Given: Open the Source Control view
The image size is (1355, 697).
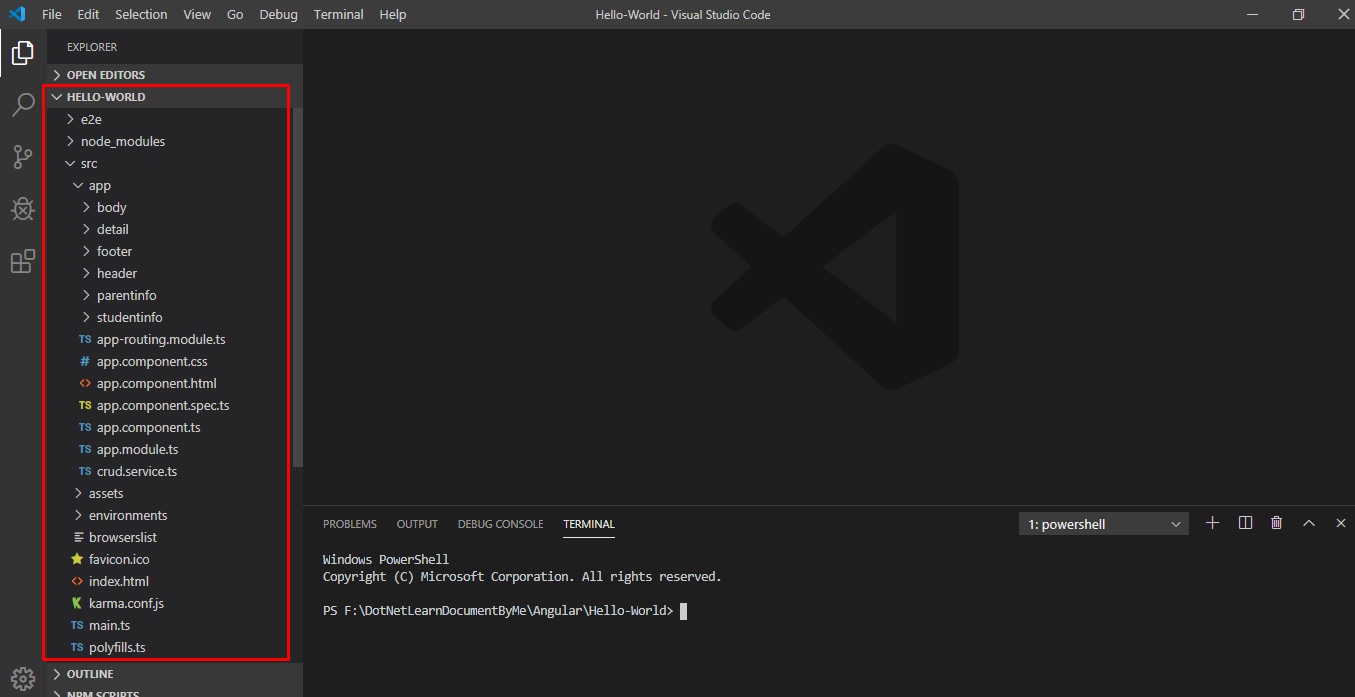Looking at the screenshot, I should pos(22,157).
